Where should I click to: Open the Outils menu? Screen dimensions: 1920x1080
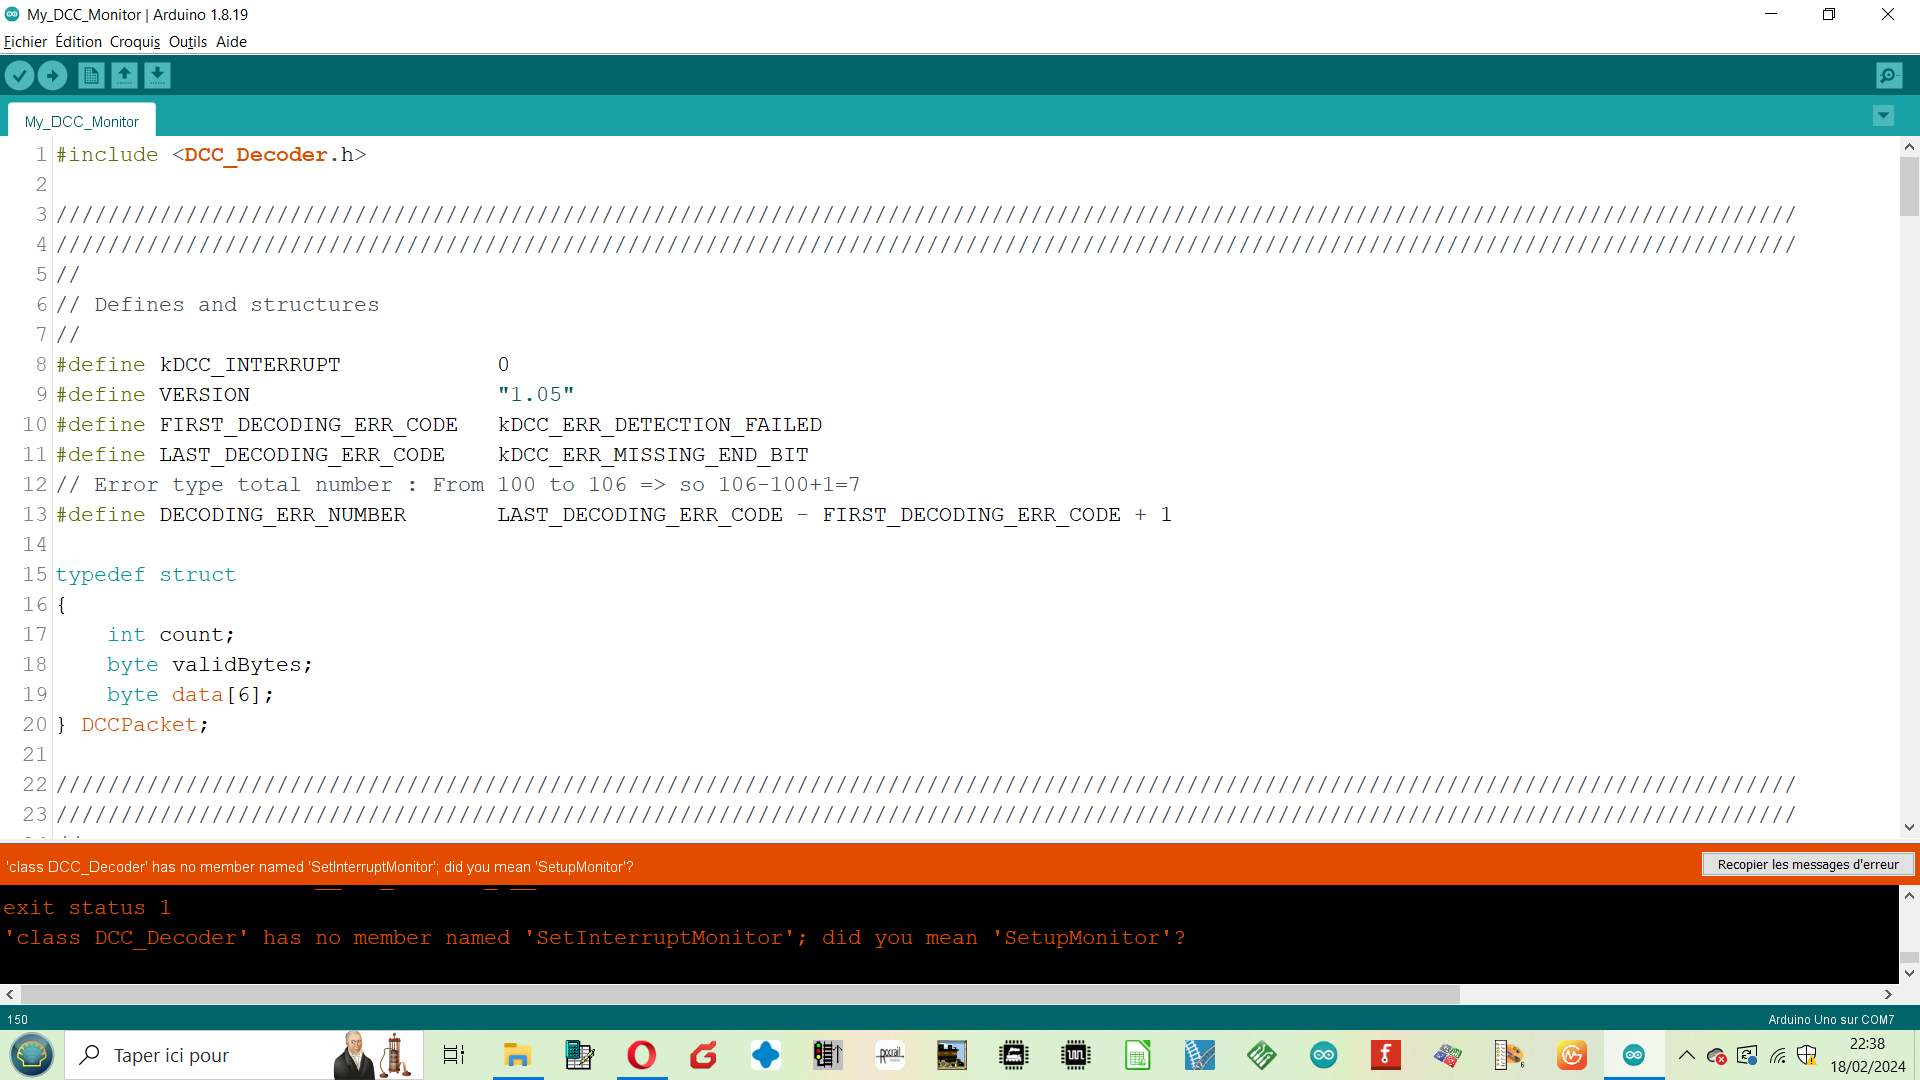(188, 42)
